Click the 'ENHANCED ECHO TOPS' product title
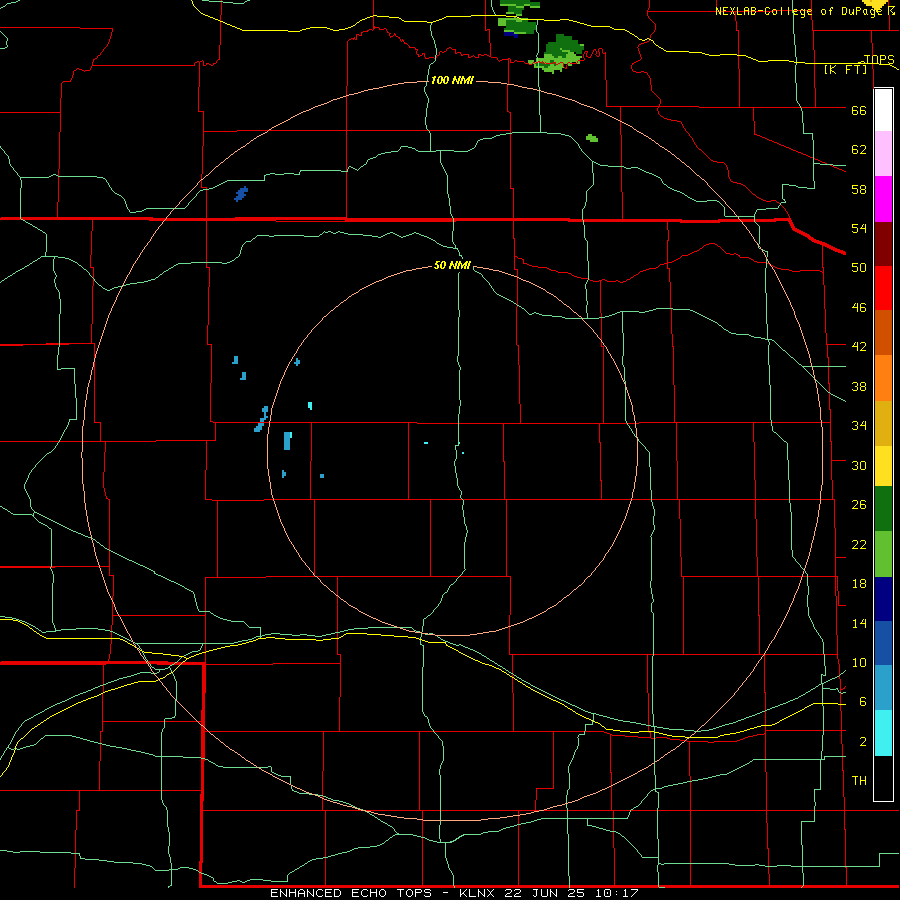The image size is (900, 900). tap(351, 893)
